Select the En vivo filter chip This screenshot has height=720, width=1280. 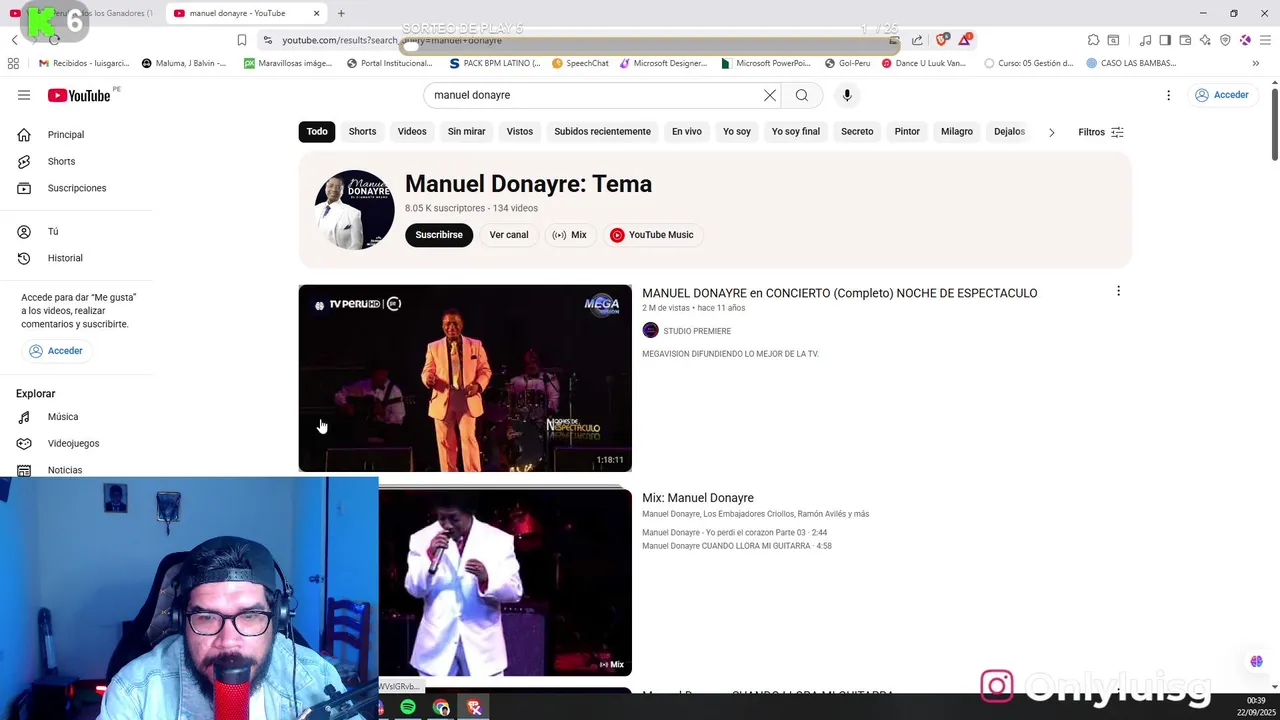coord(687,132)
